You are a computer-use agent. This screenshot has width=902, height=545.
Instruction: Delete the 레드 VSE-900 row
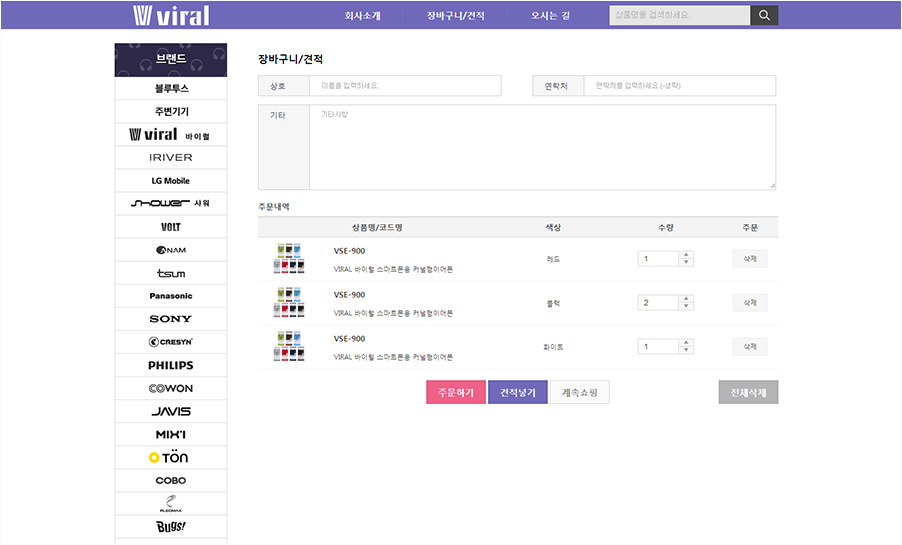[750, 259]
